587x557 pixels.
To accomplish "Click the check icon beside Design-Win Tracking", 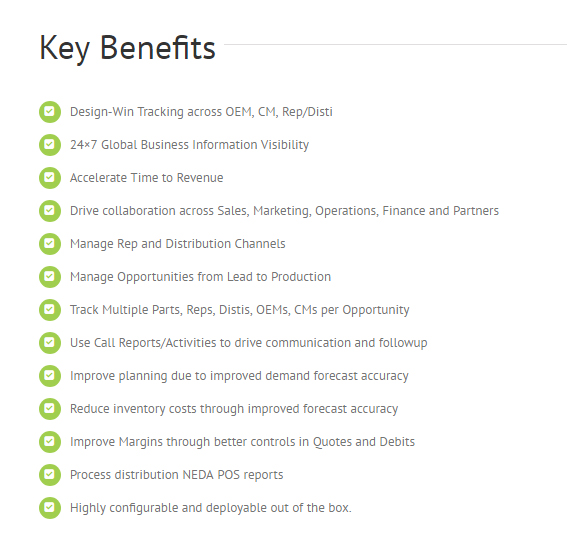I will (x=50, y=112).
